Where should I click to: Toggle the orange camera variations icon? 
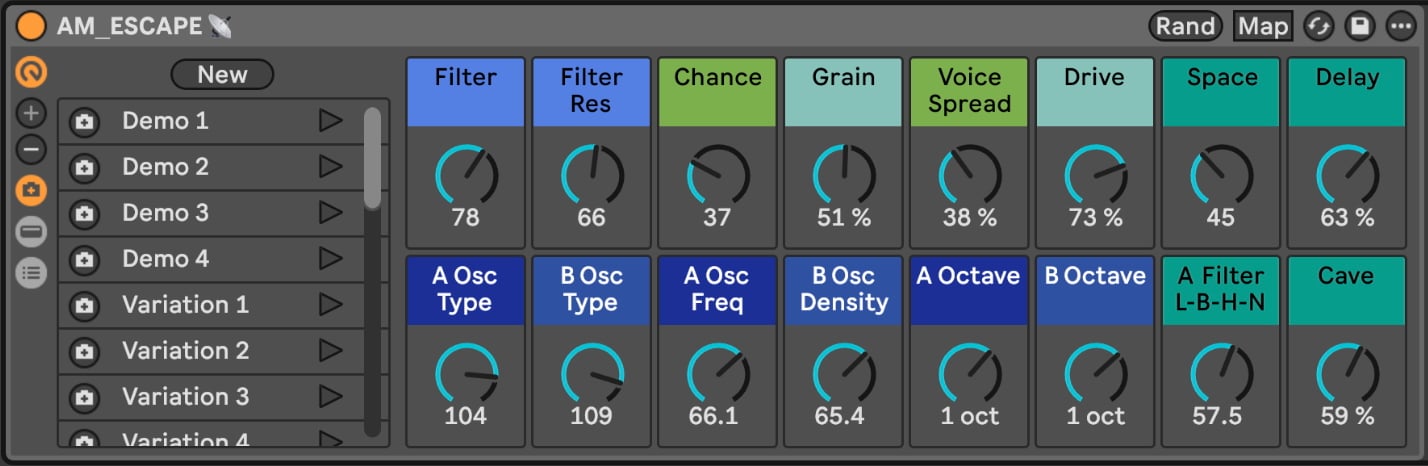point(32,190)
